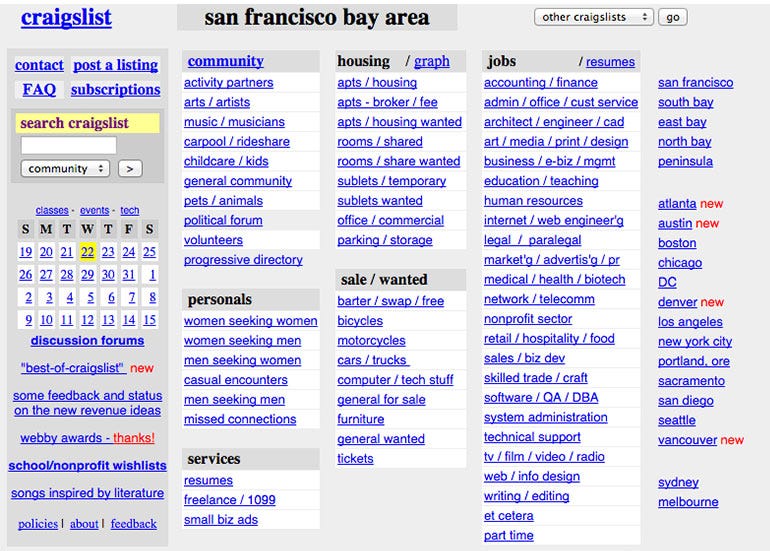Screen dimensions: 770x551
Task: Open 'software / QA / DBA' jobs
Action: [541, 397]
